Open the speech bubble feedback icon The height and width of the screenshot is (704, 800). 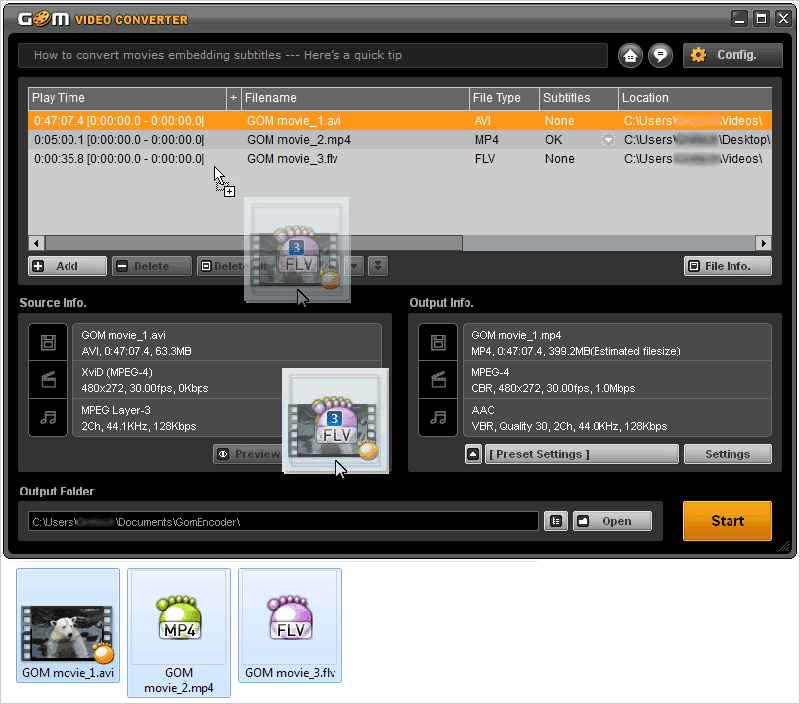[x=660, y=56]
